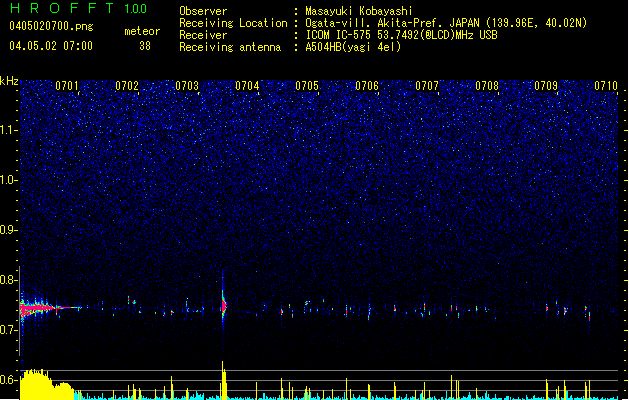Viewport: 629px width, 400px height.
Task: Click the 0708 time marker
Action: pos(487,86)
